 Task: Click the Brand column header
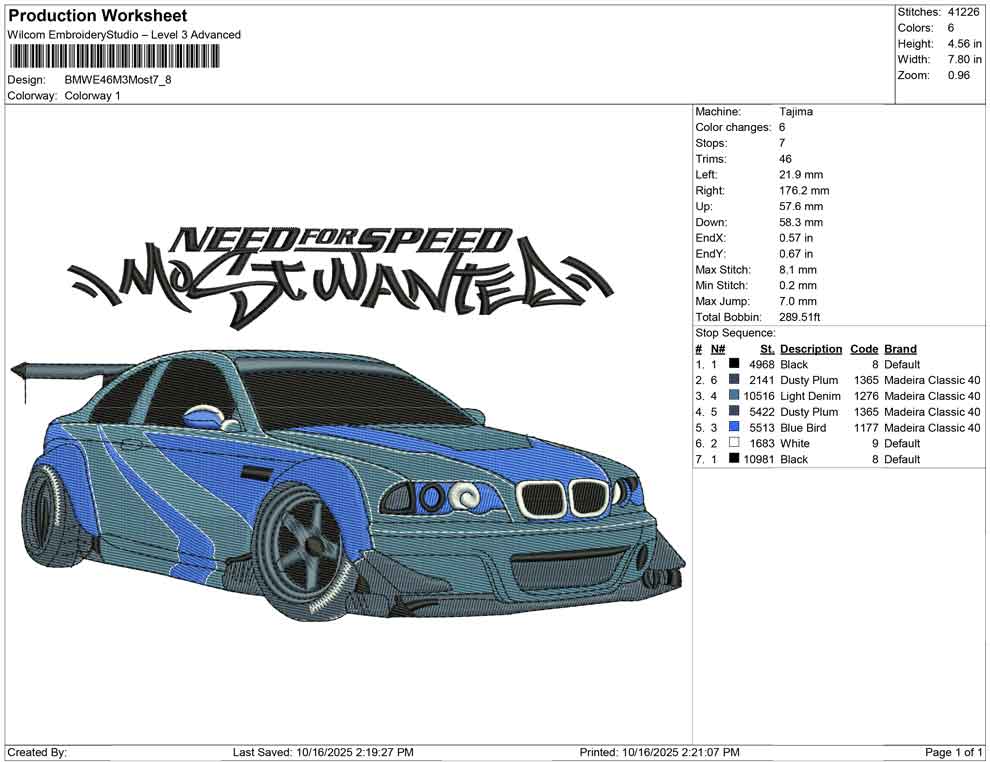coord(900,348)
